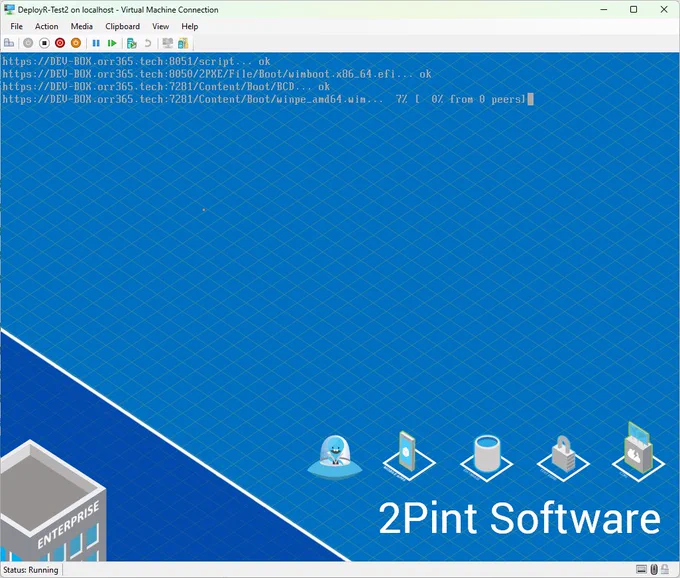The width and height of the screenshot is (680, 578).
Task: Click the 2Pint Software logo text
Action: coord(520,518)
